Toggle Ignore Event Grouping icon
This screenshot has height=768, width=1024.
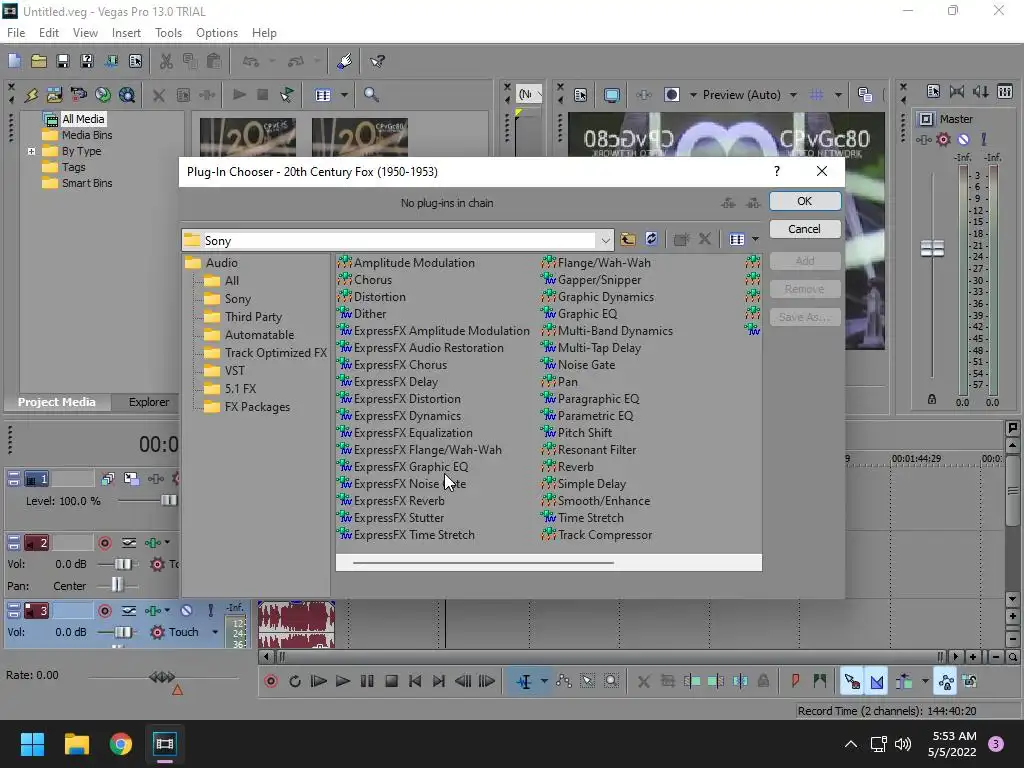point(970,681)
